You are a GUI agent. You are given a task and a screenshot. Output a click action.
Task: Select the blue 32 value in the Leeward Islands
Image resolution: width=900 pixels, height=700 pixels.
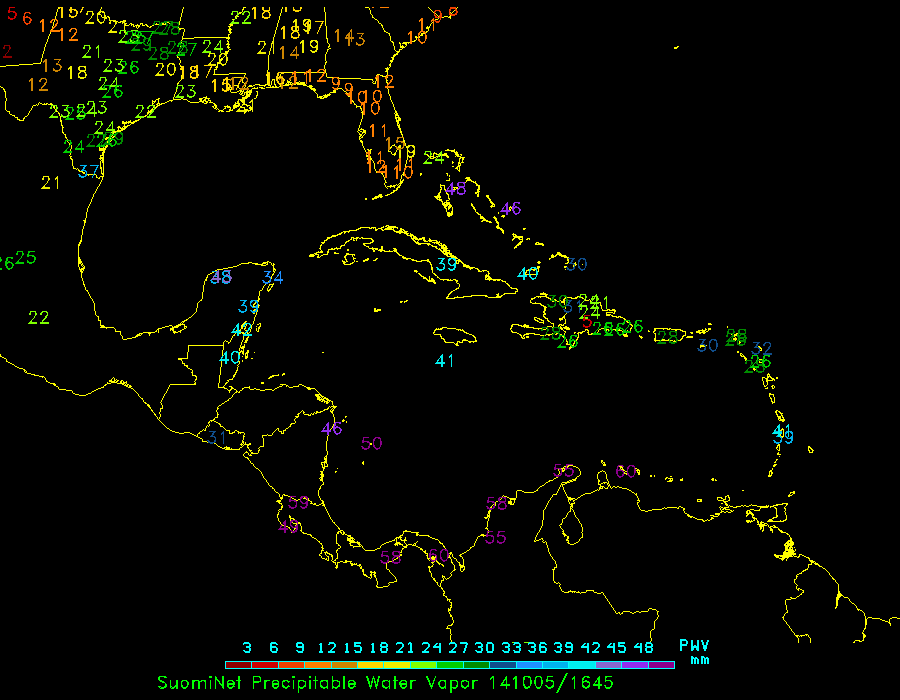click(x=763, y=348)
